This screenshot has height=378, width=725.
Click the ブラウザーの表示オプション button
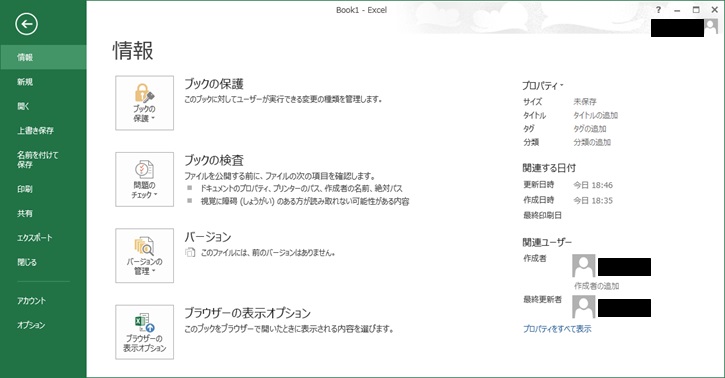point(144,332)
